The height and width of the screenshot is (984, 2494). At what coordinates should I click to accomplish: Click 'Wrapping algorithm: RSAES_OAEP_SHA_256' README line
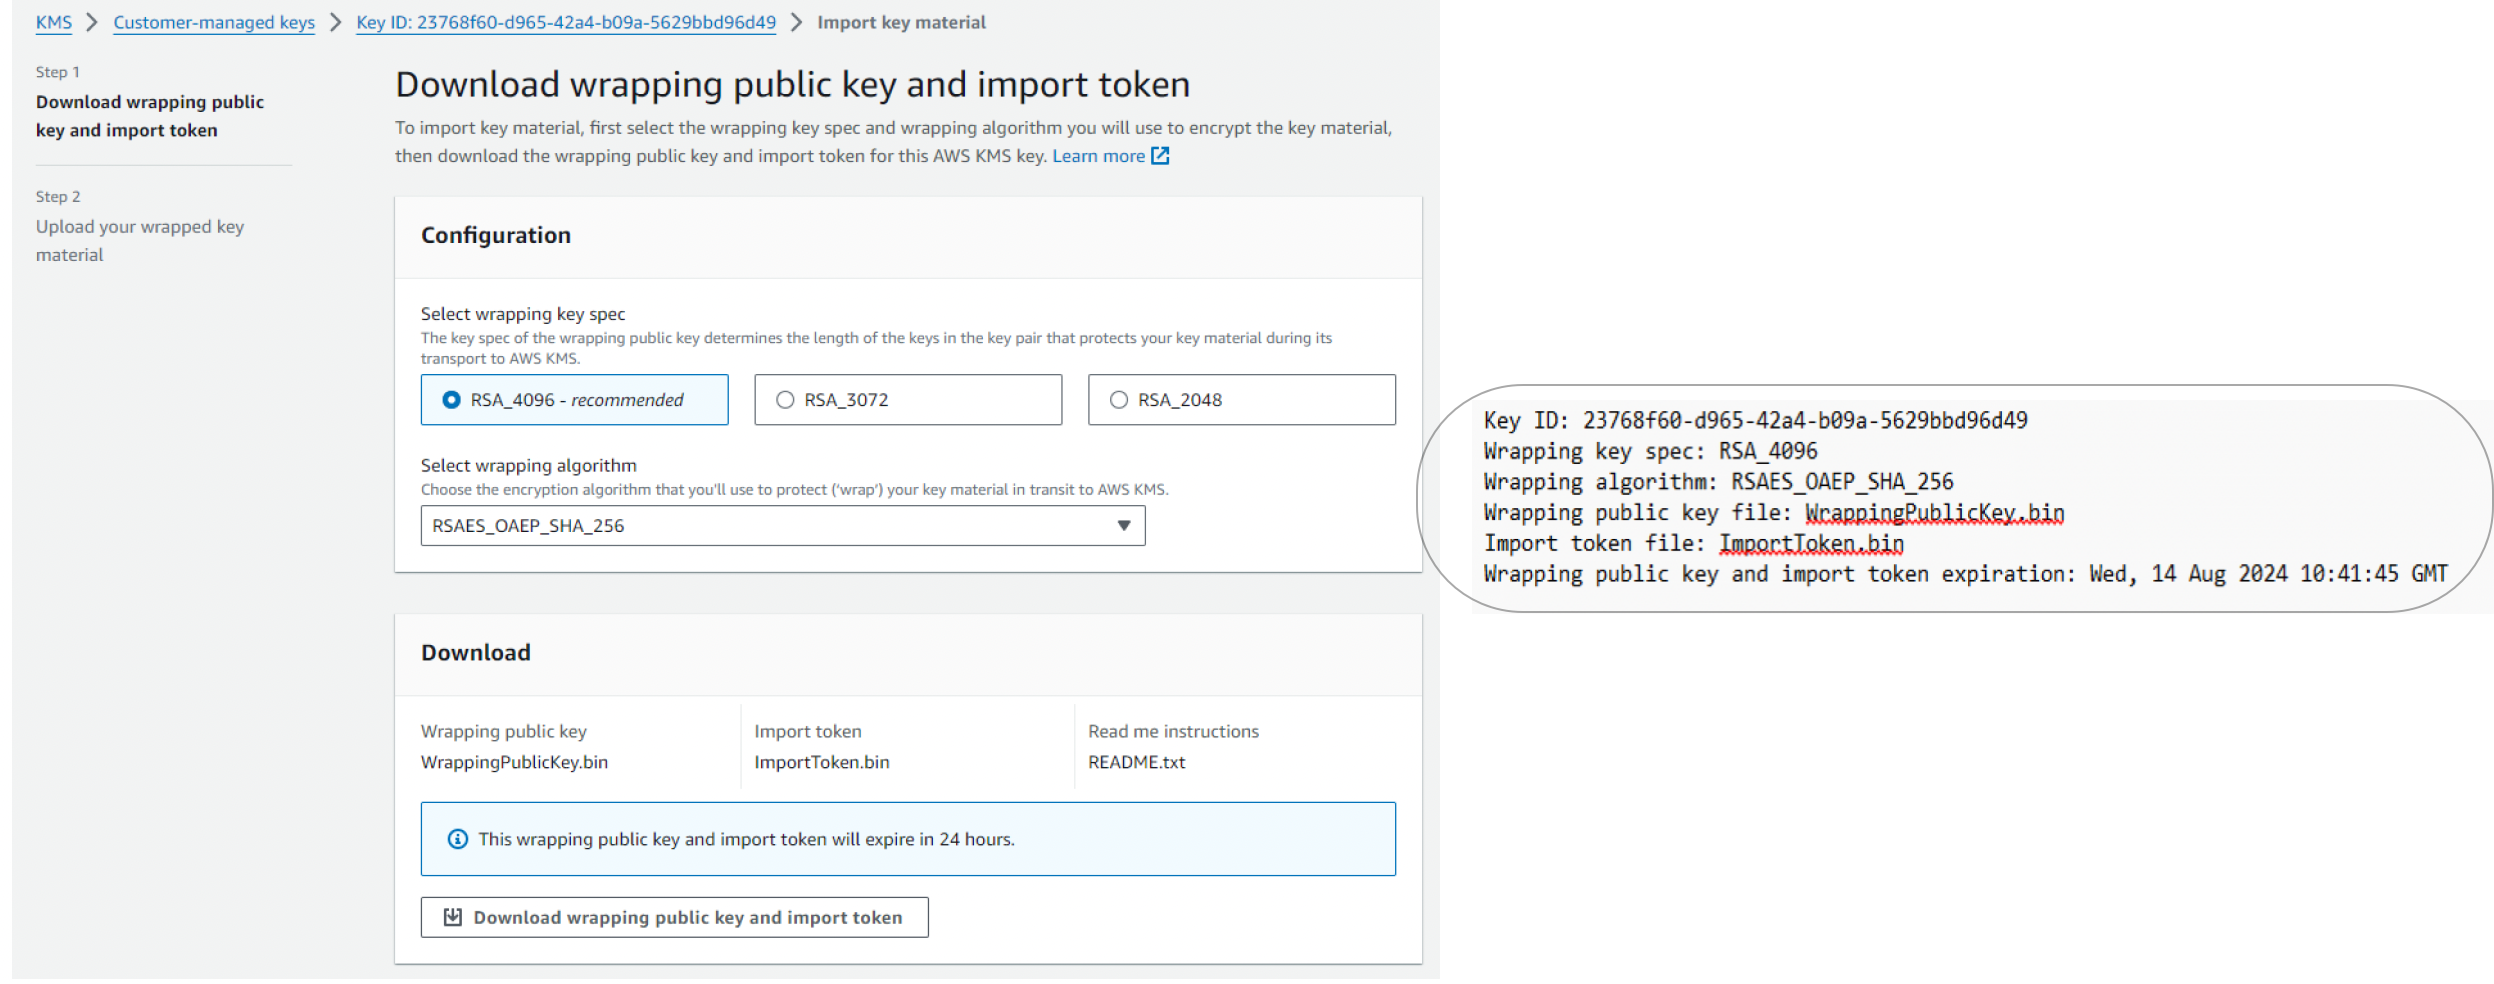pyautogui.click(x=1718, y=483)
